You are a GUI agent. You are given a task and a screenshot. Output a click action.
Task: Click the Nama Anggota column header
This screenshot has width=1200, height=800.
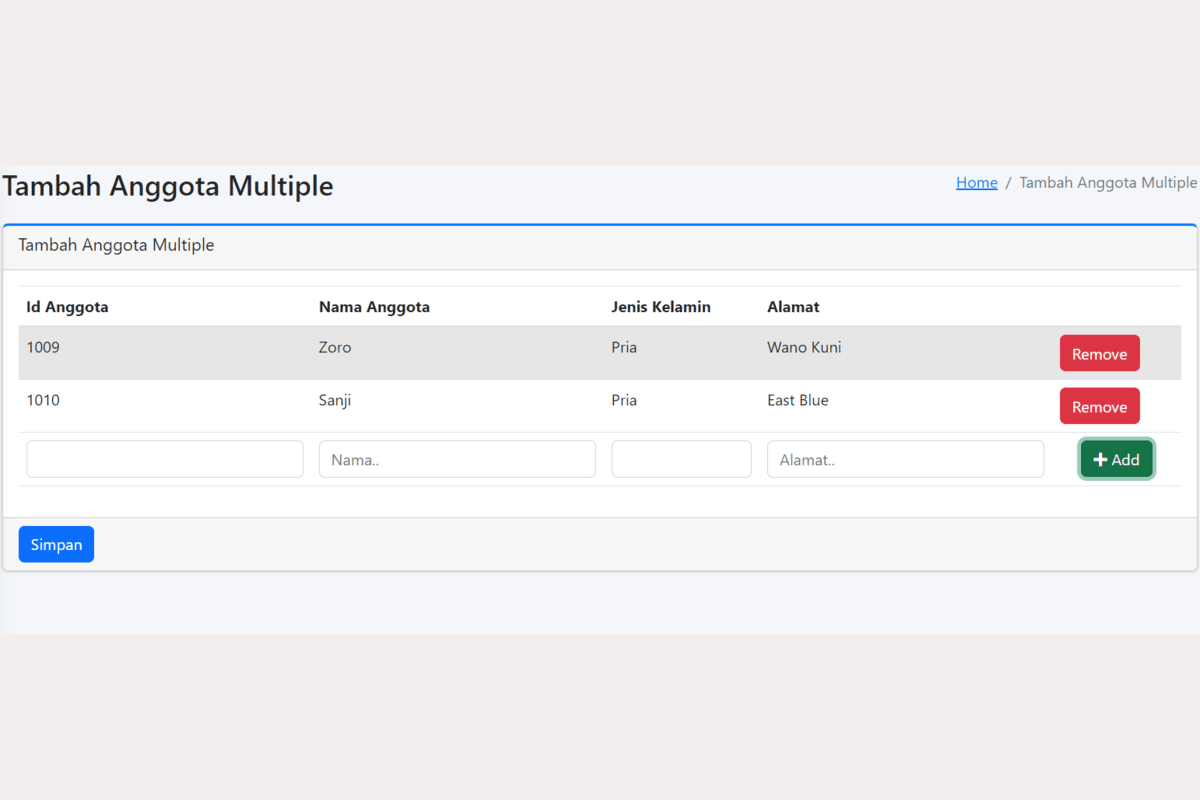pos(374,307)
